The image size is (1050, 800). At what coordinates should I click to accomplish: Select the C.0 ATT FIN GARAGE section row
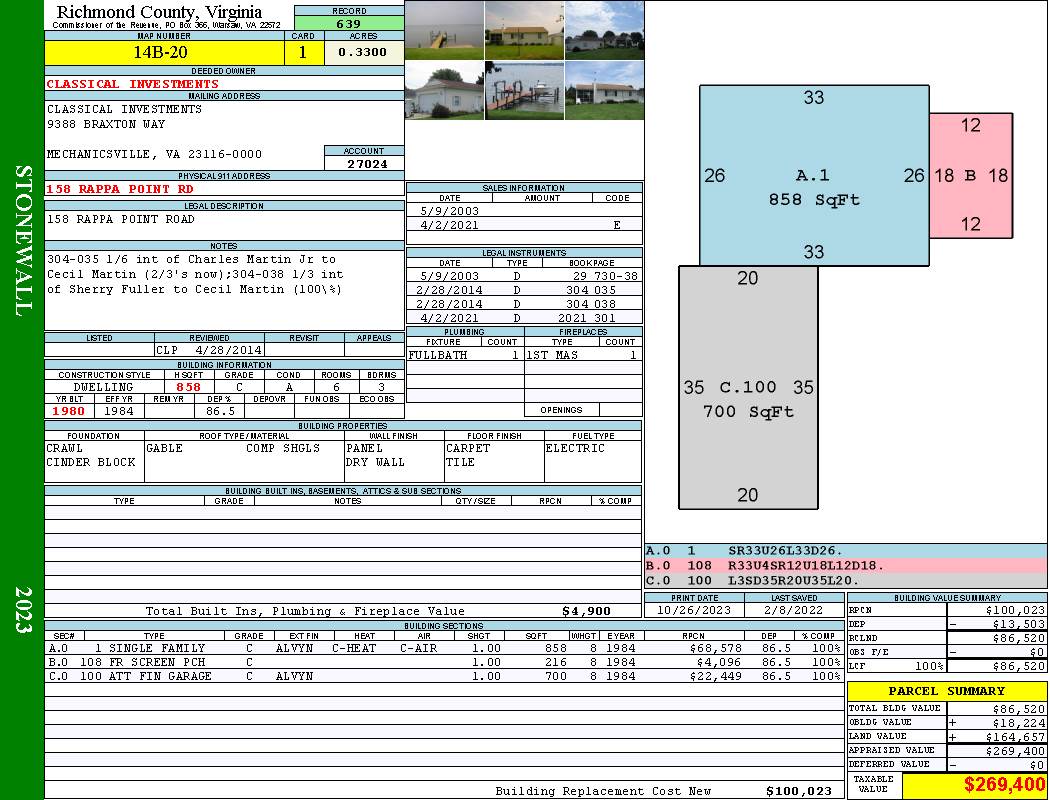(443, 676)
